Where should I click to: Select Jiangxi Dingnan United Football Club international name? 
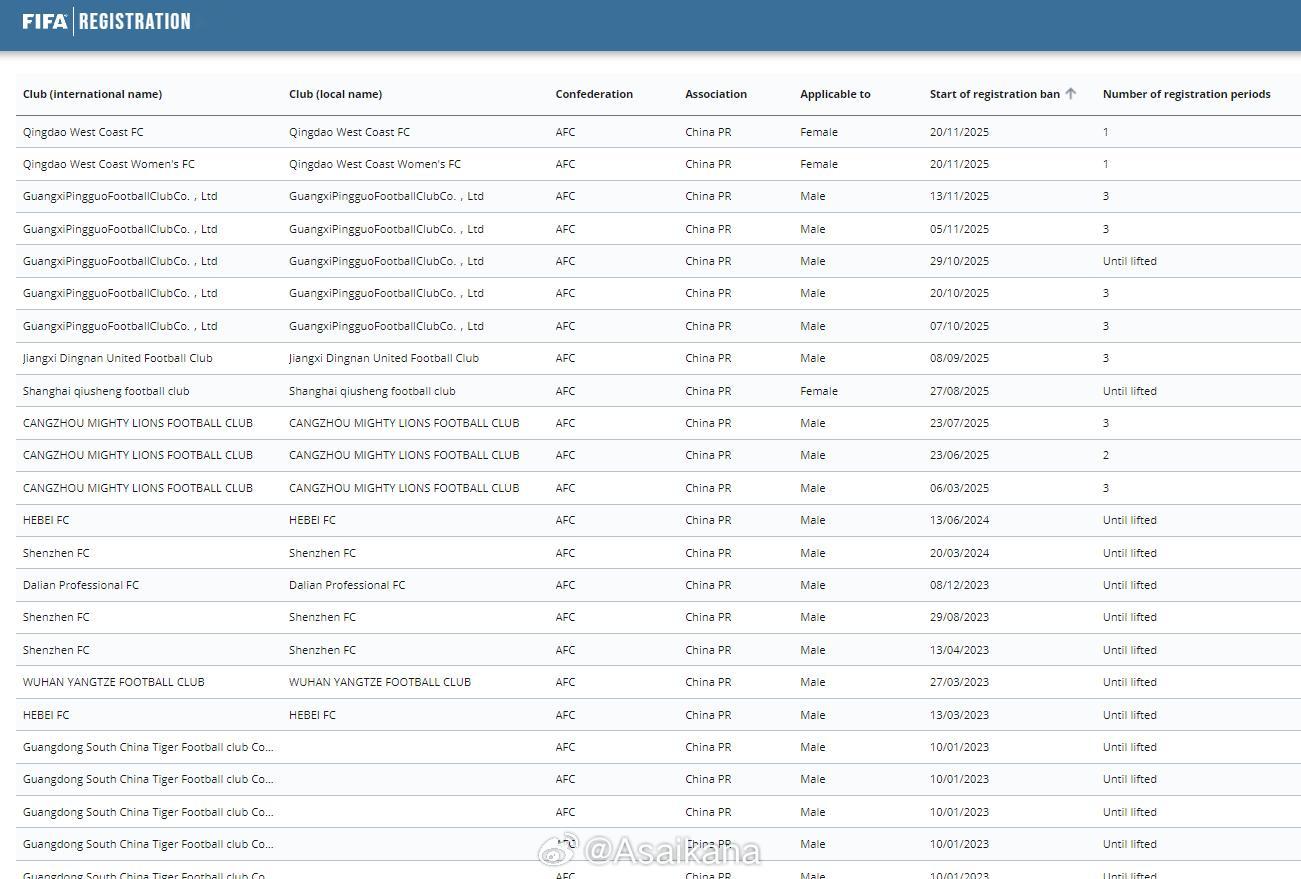(118, 358)
